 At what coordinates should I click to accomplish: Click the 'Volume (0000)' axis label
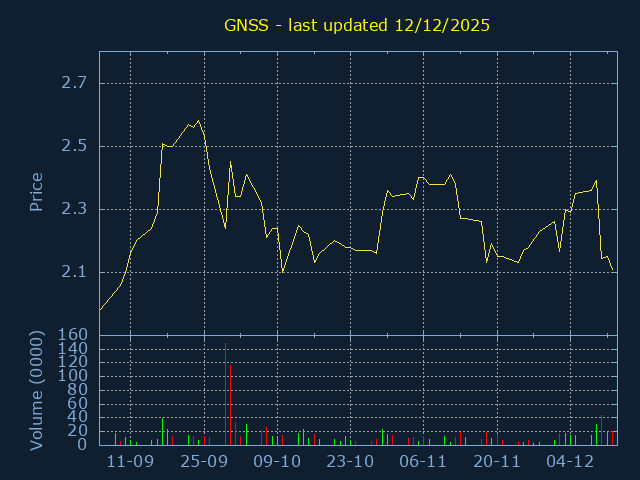[x=36, y=392]
